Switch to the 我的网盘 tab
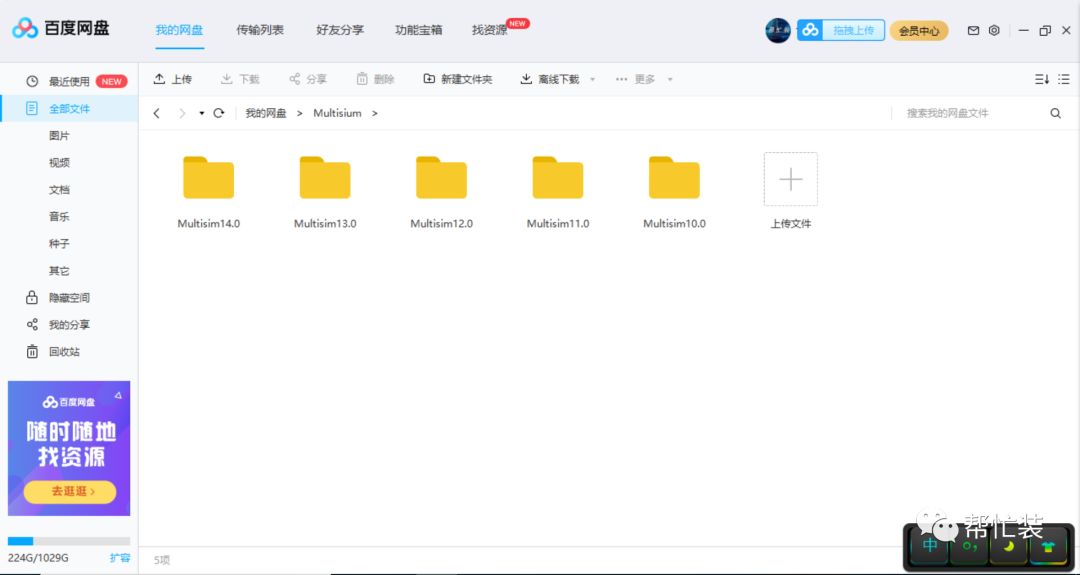The width and height of the screenshot is (1080, 575). (x=179, y=30)
